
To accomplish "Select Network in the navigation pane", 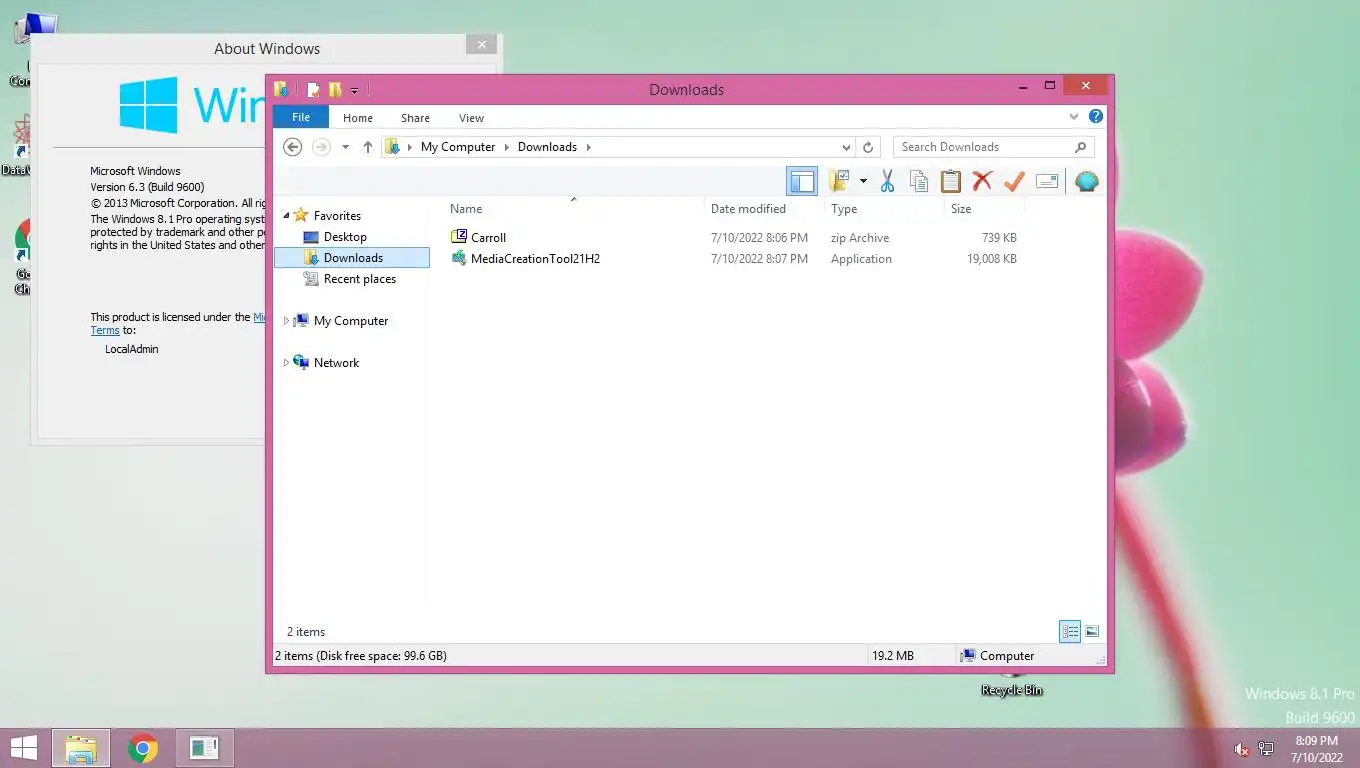I will [x=336, y=363].
